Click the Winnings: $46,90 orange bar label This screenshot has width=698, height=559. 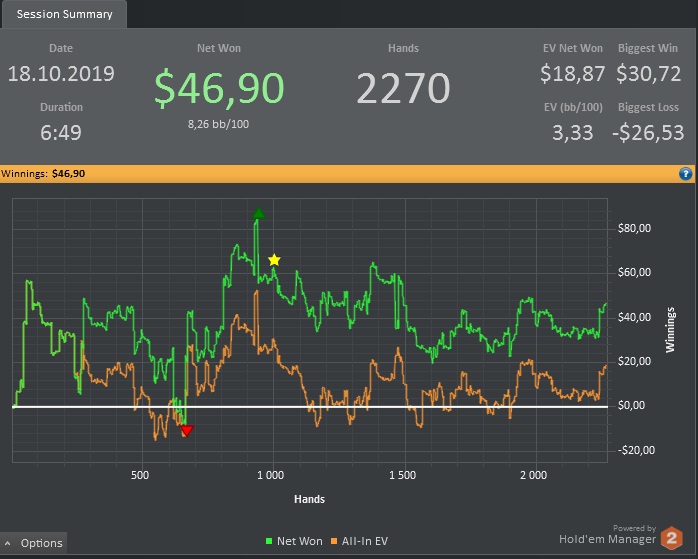click(43, 174)
